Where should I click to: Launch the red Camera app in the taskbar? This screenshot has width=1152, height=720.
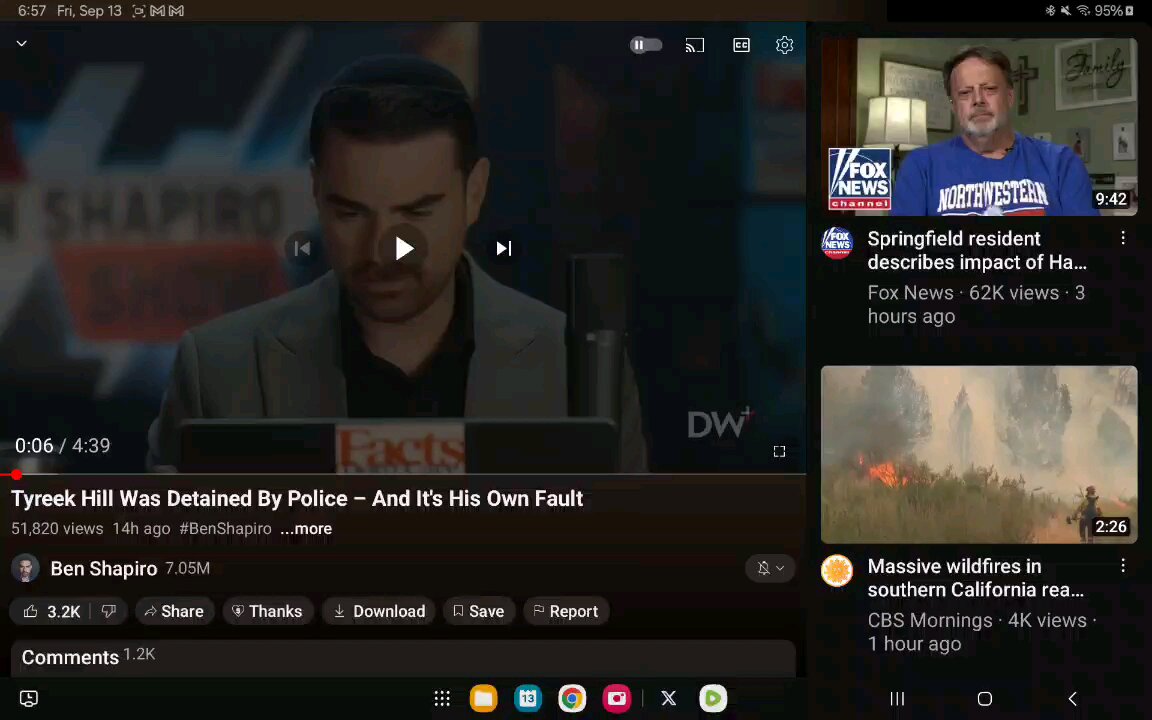[x=616, y=699]
